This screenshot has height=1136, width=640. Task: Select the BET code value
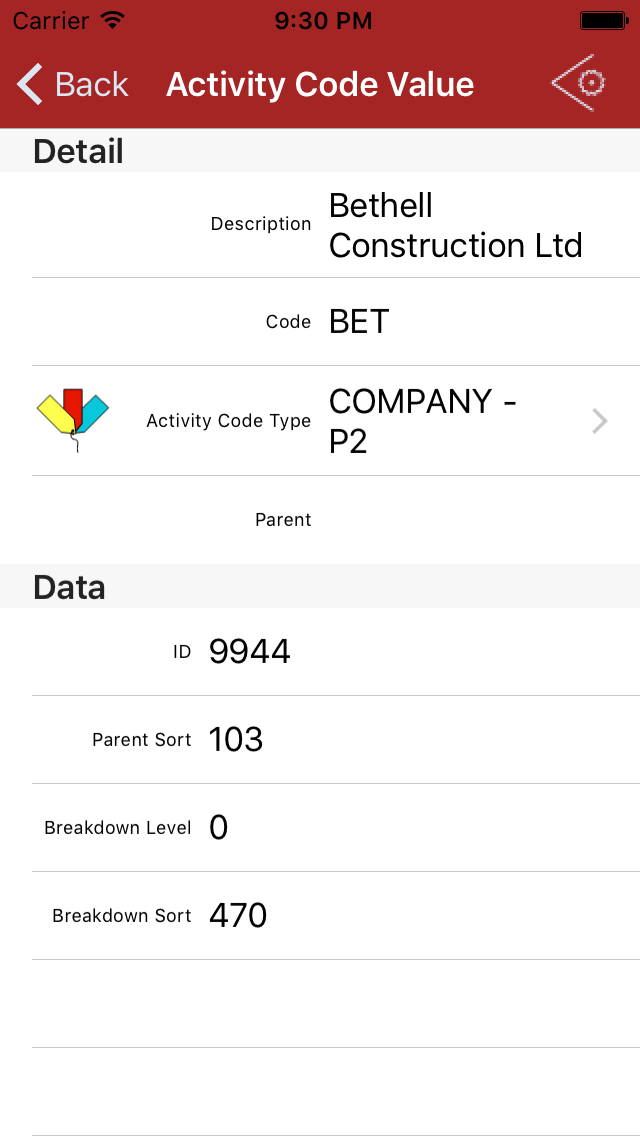[x=359, y=322]
